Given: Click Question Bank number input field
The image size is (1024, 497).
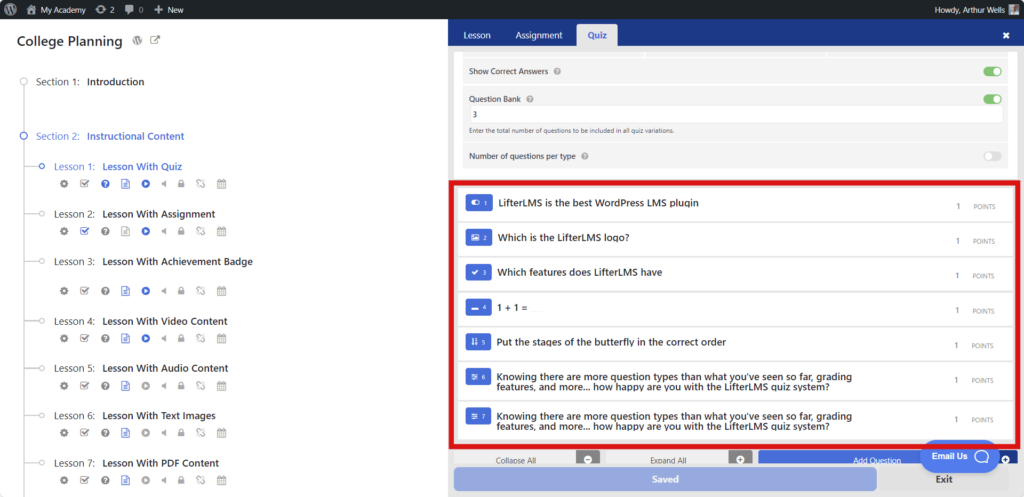Looking at the screenshot, I should (x=735, y=114).
